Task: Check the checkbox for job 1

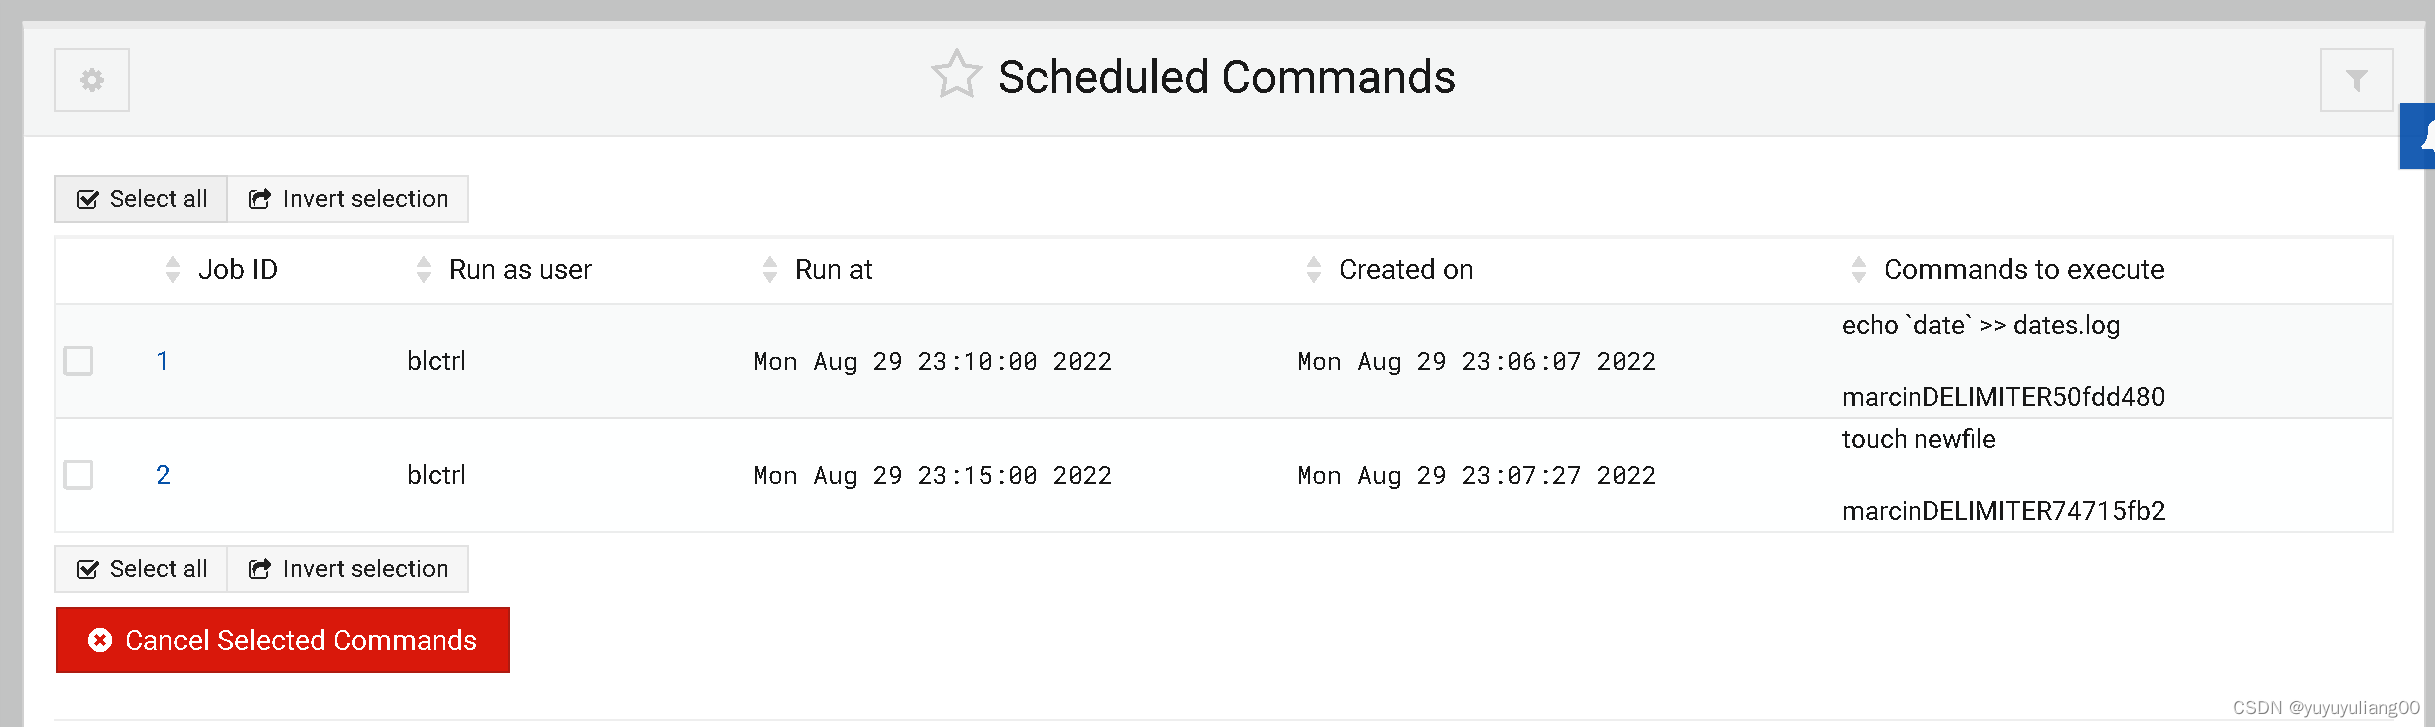Action: tap(78, 361)
